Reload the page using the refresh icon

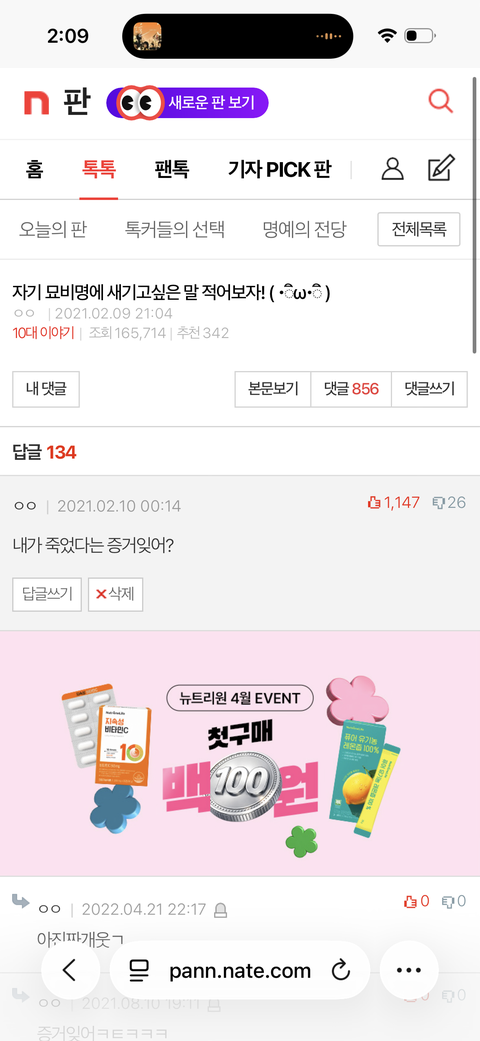(341, 971)
